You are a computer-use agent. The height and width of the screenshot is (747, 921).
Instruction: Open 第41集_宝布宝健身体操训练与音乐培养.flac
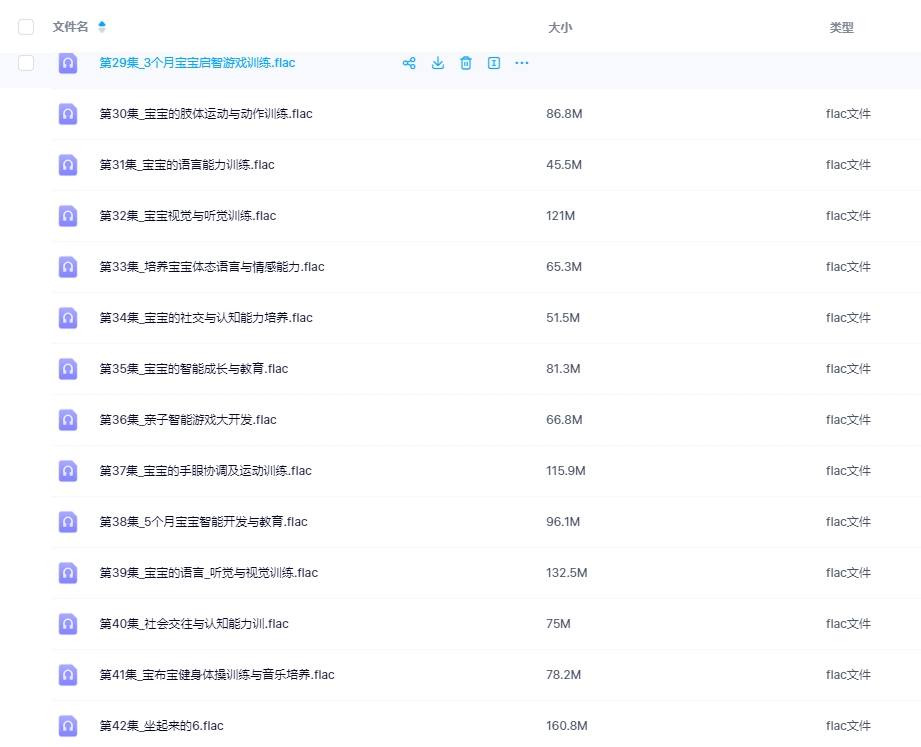(x=217, y=675)
